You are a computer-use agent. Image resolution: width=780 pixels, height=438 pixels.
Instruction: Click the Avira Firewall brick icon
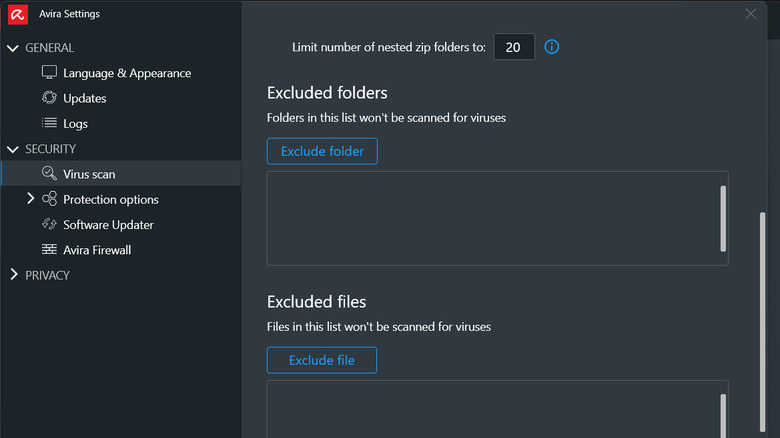(x=49, y=250)
